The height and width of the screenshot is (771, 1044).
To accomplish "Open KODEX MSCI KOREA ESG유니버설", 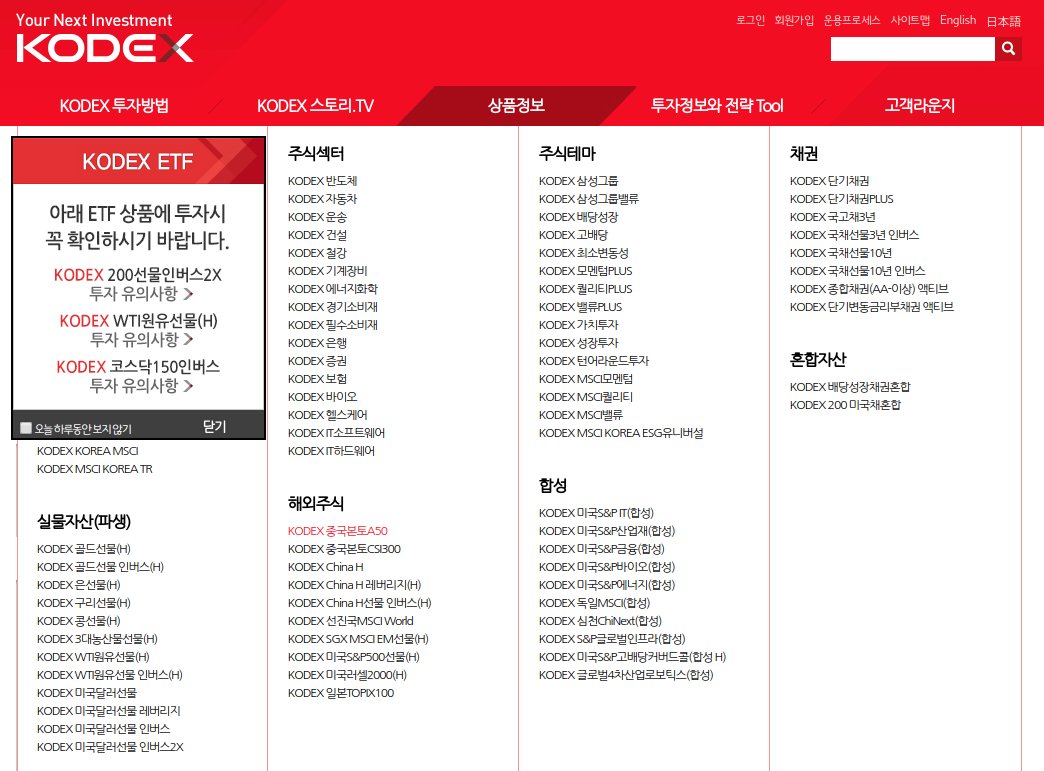I will point(621,433).
